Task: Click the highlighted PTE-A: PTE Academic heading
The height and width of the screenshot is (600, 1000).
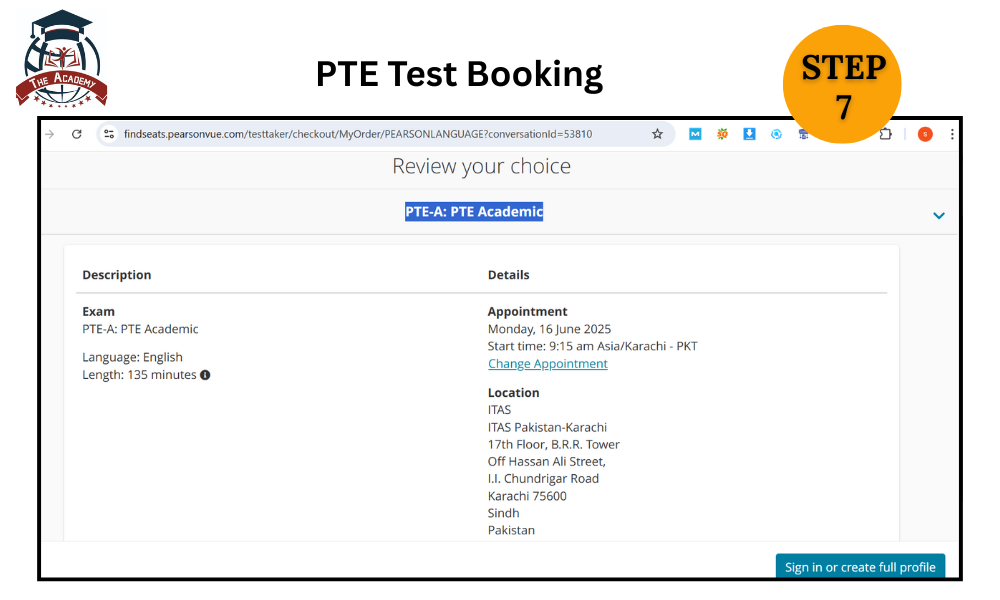Action: point(474,212)
